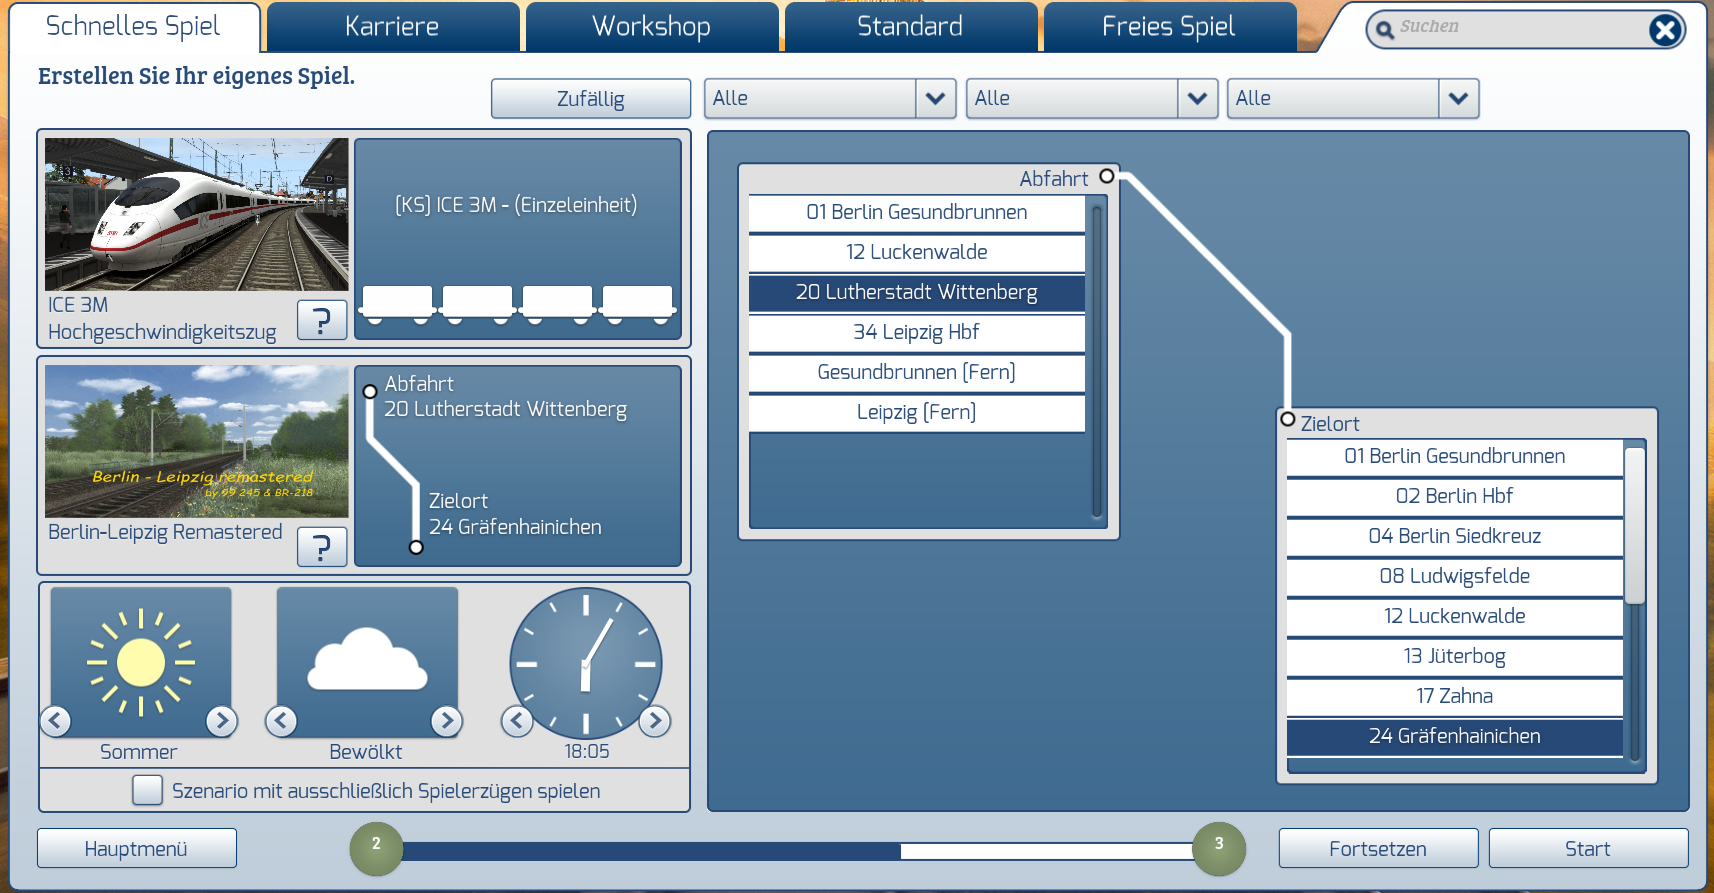Click the Zielort route node marker

point(1288,419)
